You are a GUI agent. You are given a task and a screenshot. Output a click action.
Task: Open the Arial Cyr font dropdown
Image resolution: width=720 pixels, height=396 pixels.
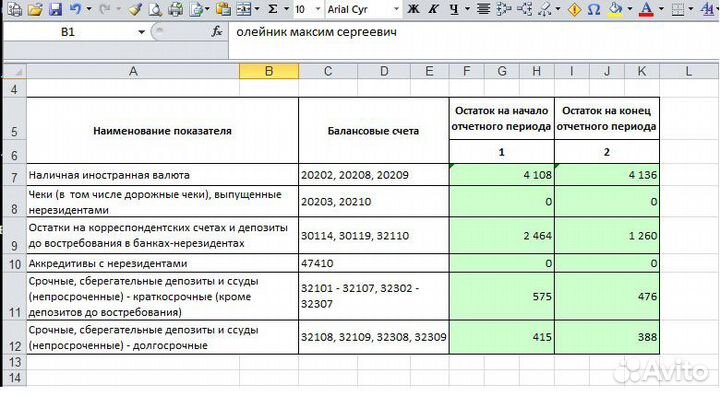tap(396, 9)
